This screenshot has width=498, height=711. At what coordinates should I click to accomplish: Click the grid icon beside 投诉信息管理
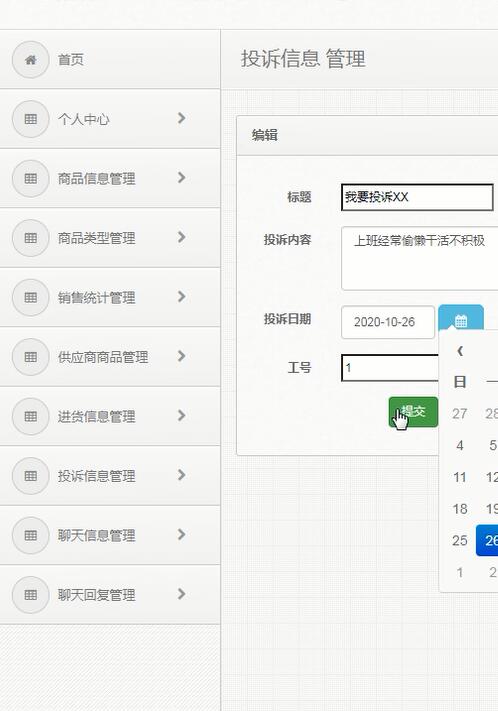30,476
